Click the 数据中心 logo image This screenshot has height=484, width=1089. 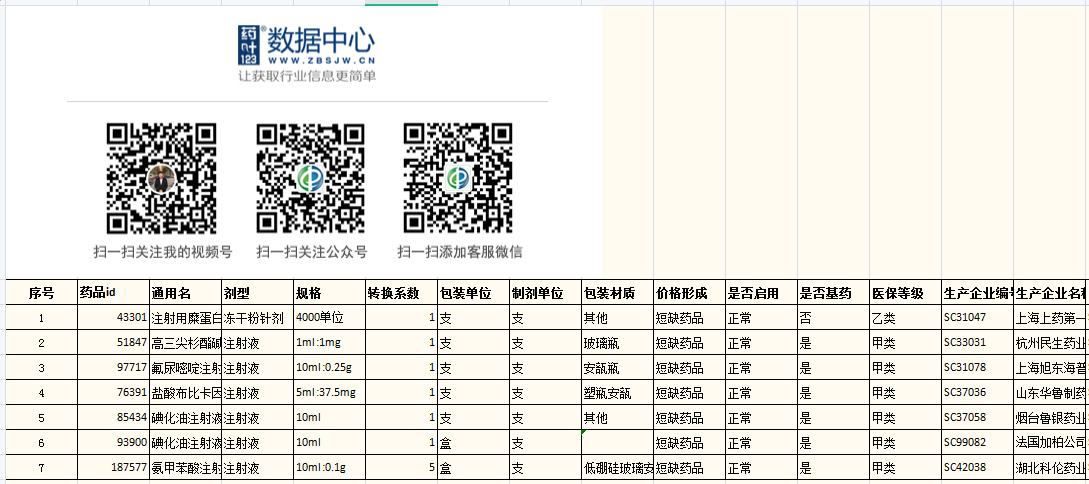[306, 54]
